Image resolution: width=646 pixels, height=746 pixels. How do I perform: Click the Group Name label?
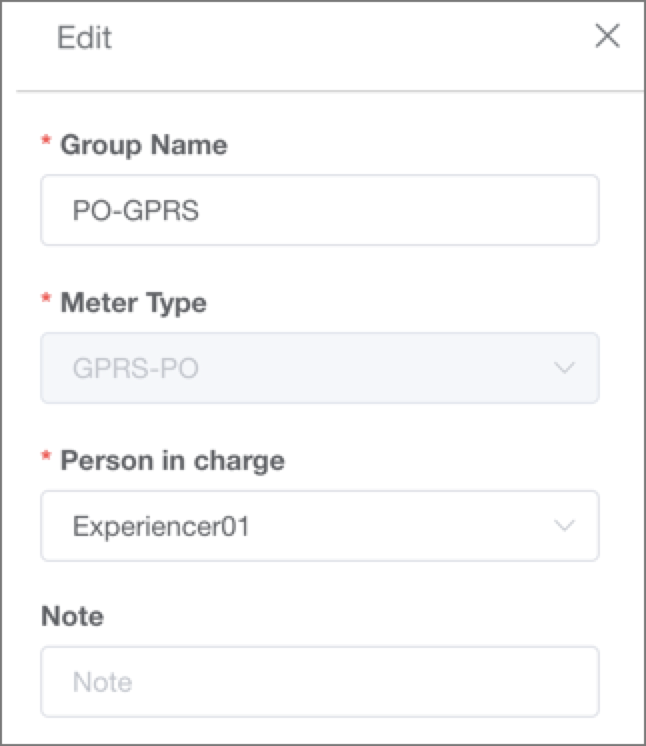144,145
